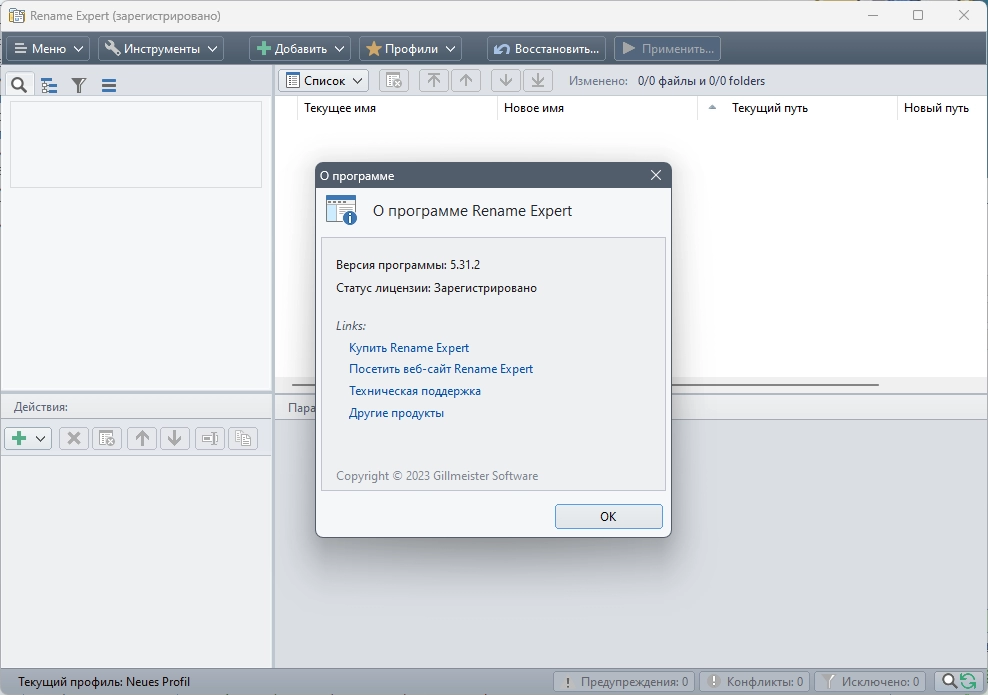This screenshot has width=988, height=695.
Task: Click the clear all actions icon
Action: [107, 439]
